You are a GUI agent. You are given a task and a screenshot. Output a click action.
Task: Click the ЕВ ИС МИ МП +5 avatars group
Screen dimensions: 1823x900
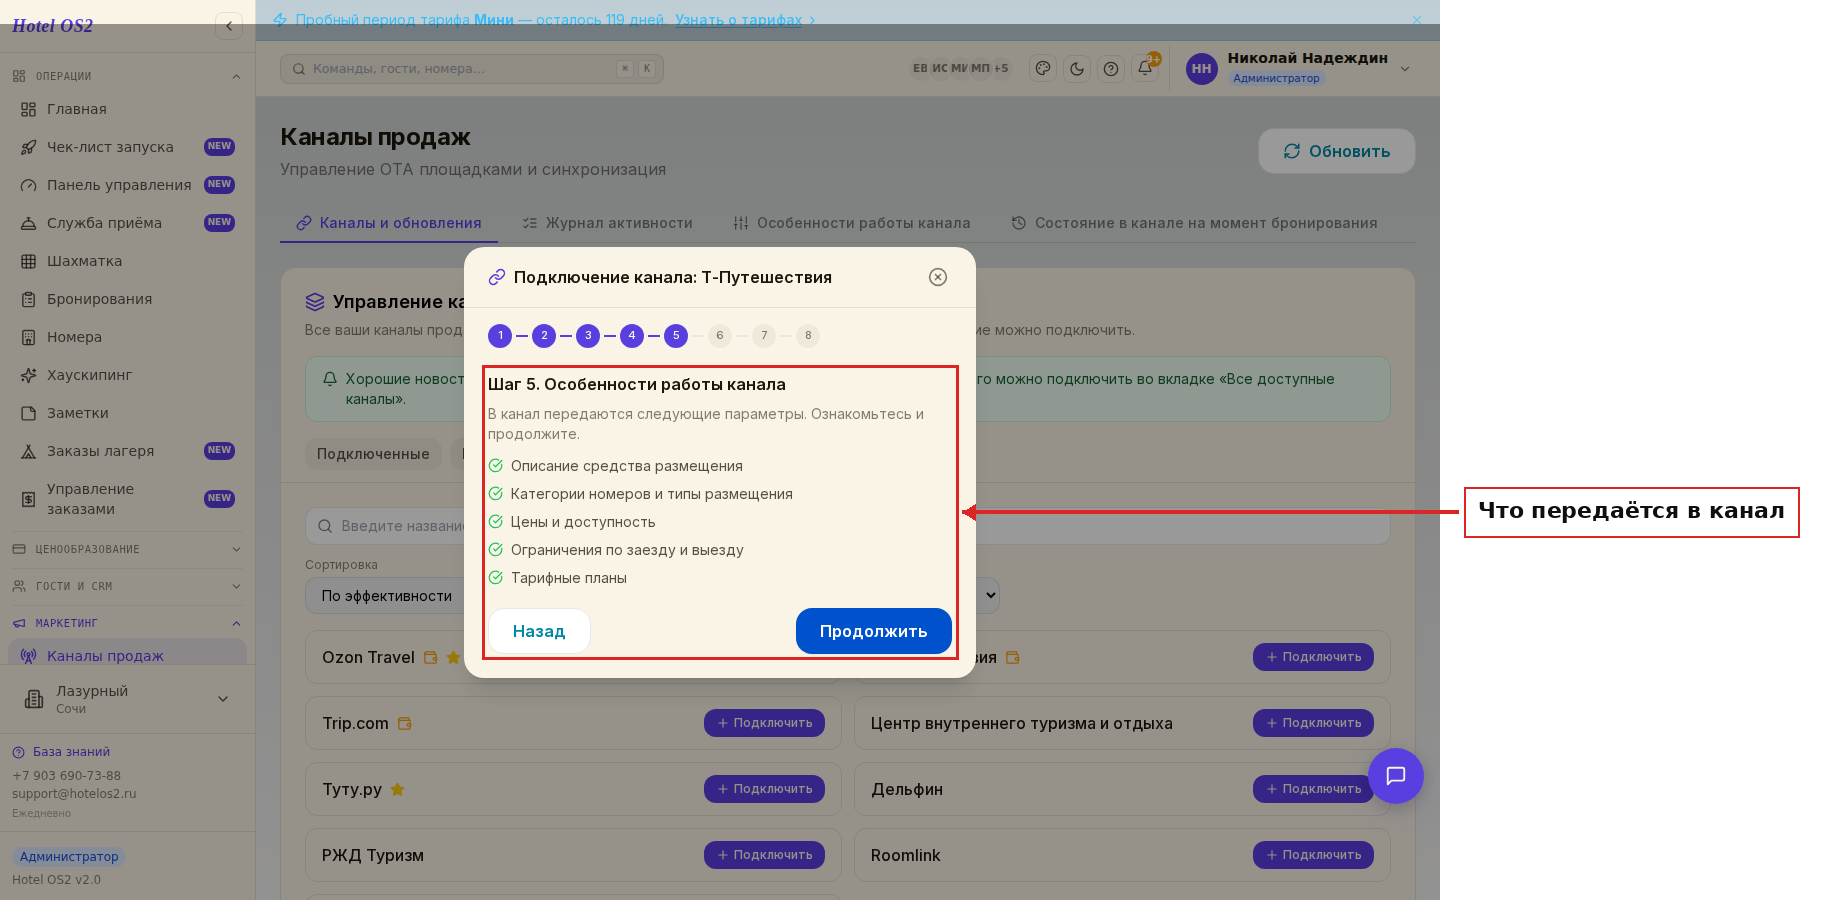pyautogui.click(x=960, y=69)
